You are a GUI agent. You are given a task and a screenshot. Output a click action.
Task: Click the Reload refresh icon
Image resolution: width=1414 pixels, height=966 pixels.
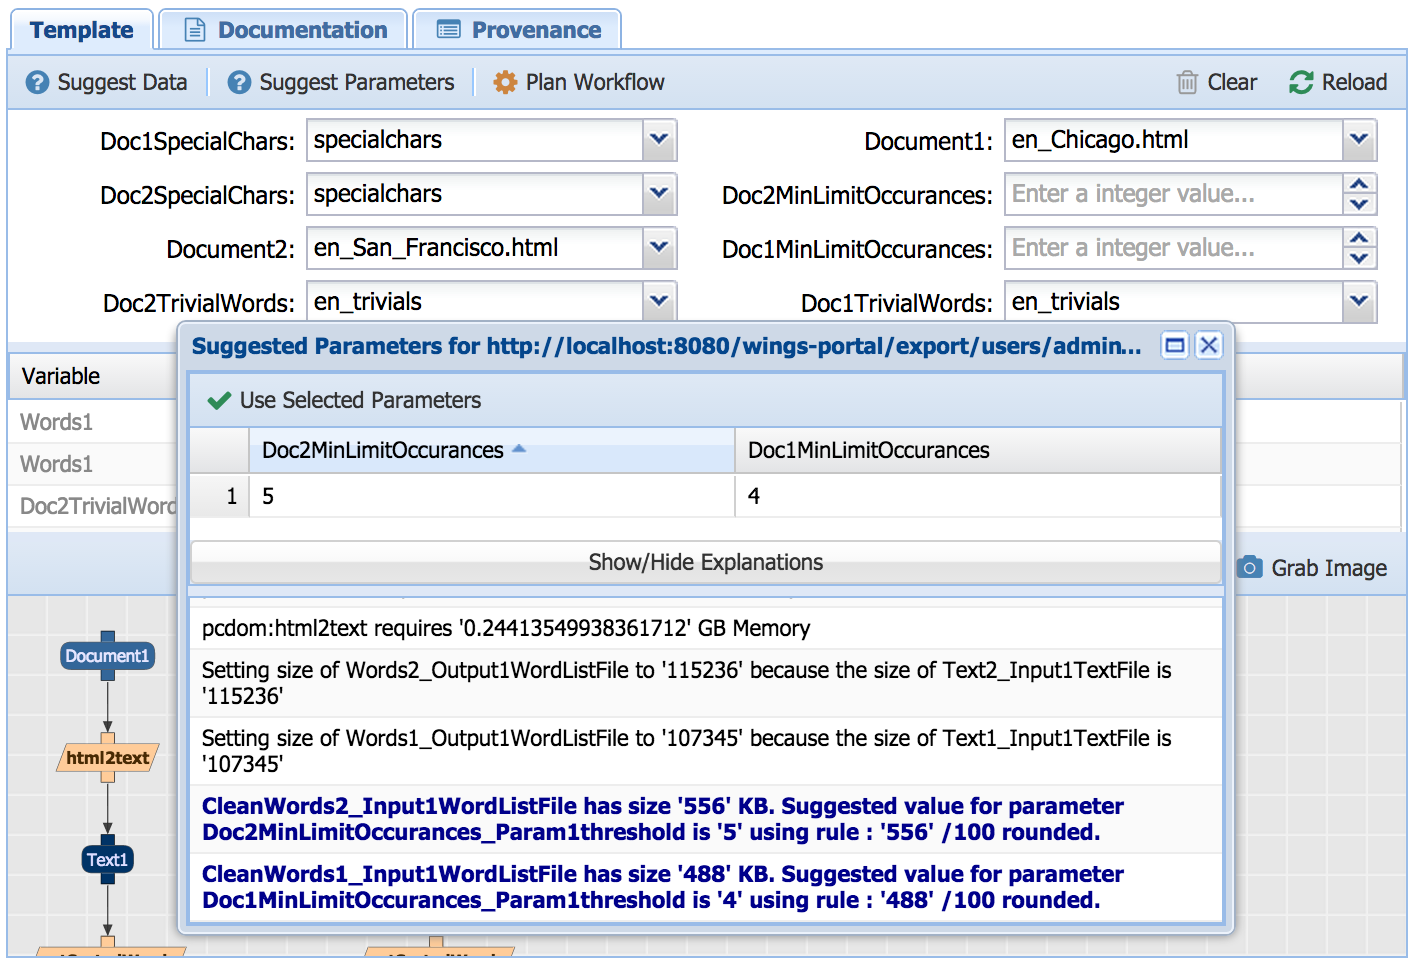point(1301,82)
